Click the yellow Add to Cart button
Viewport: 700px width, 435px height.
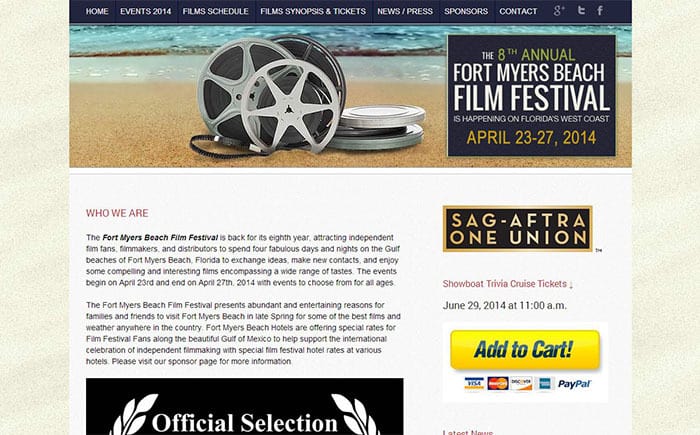coord(525,350)
